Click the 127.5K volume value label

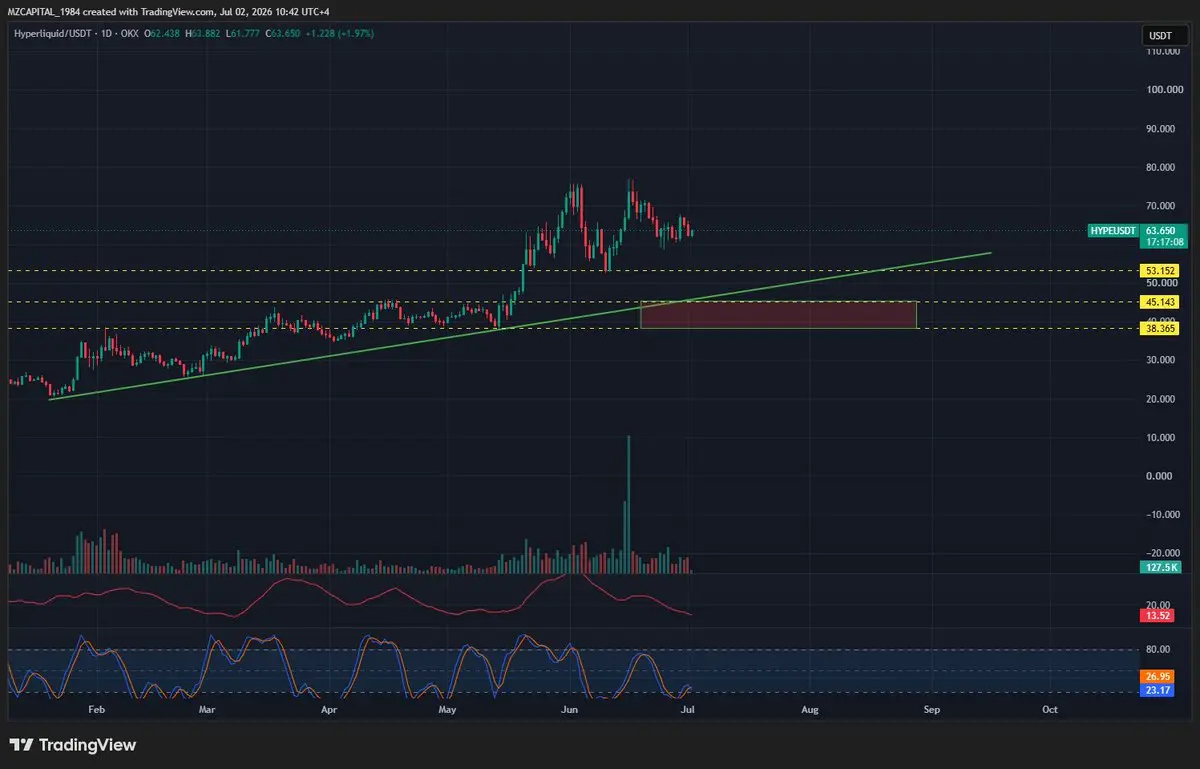pos(1160,566)
